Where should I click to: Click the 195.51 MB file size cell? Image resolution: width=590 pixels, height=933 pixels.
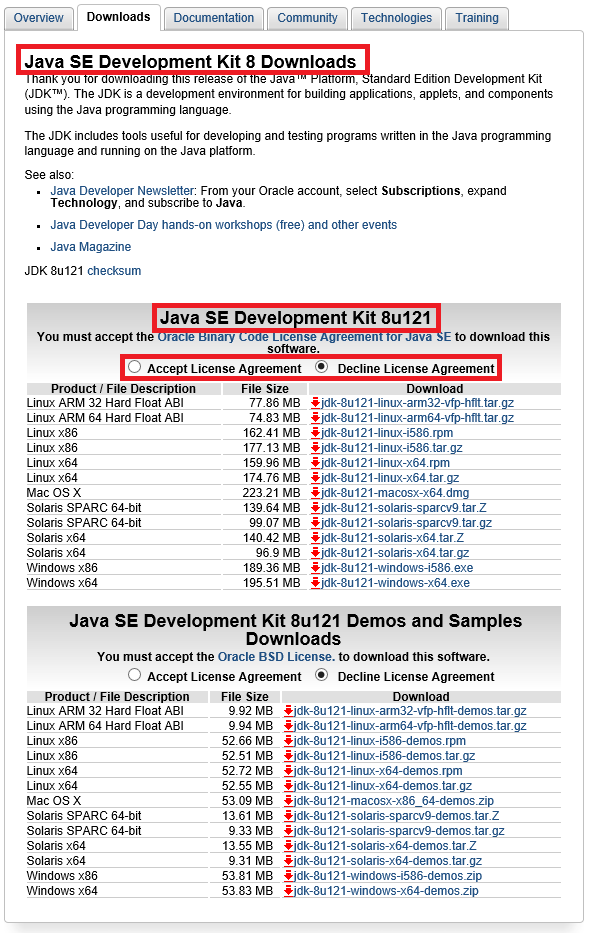(271, 583)
